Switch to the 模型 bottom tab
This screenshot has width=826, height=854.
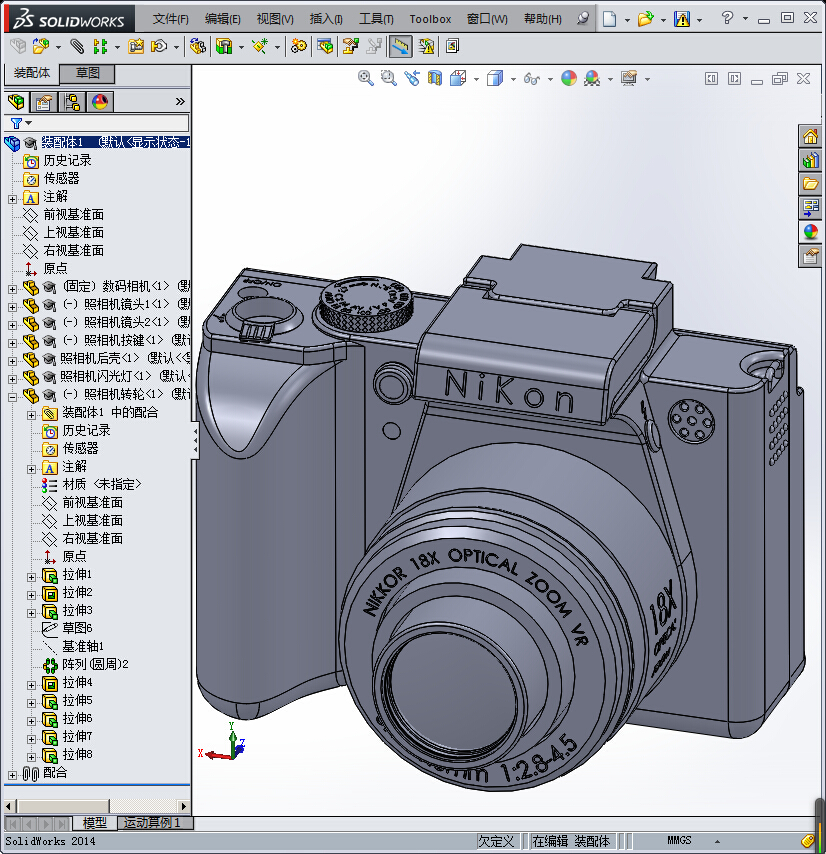[x=95, y=823]
